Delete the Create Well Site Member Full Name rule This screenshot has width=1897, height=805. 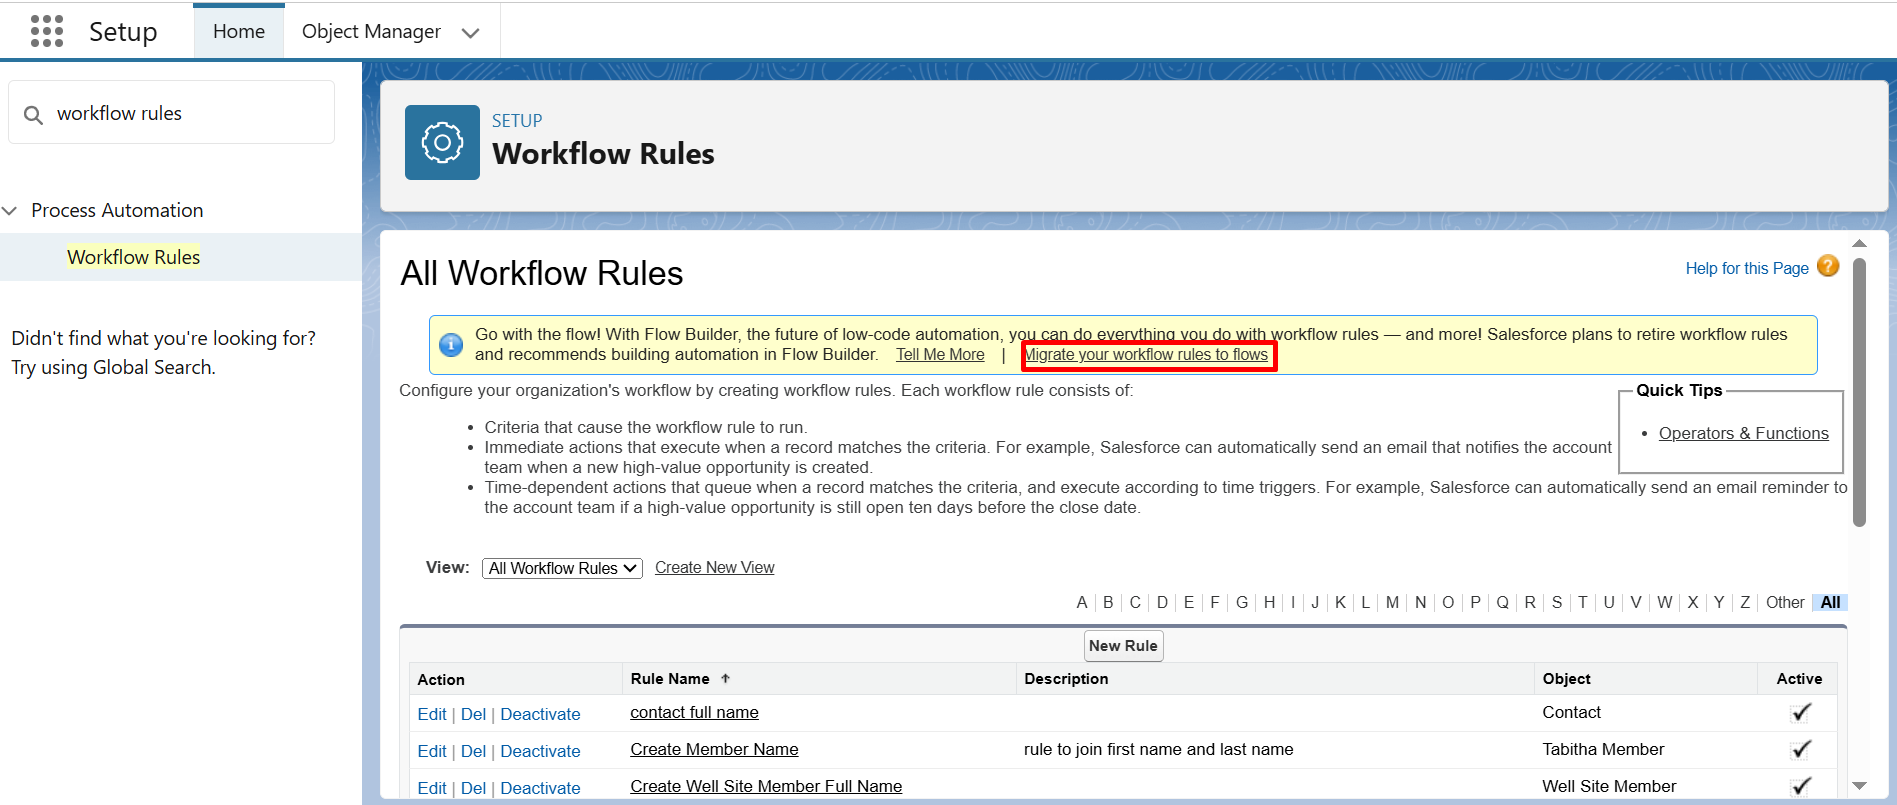(x=473, y=788)
